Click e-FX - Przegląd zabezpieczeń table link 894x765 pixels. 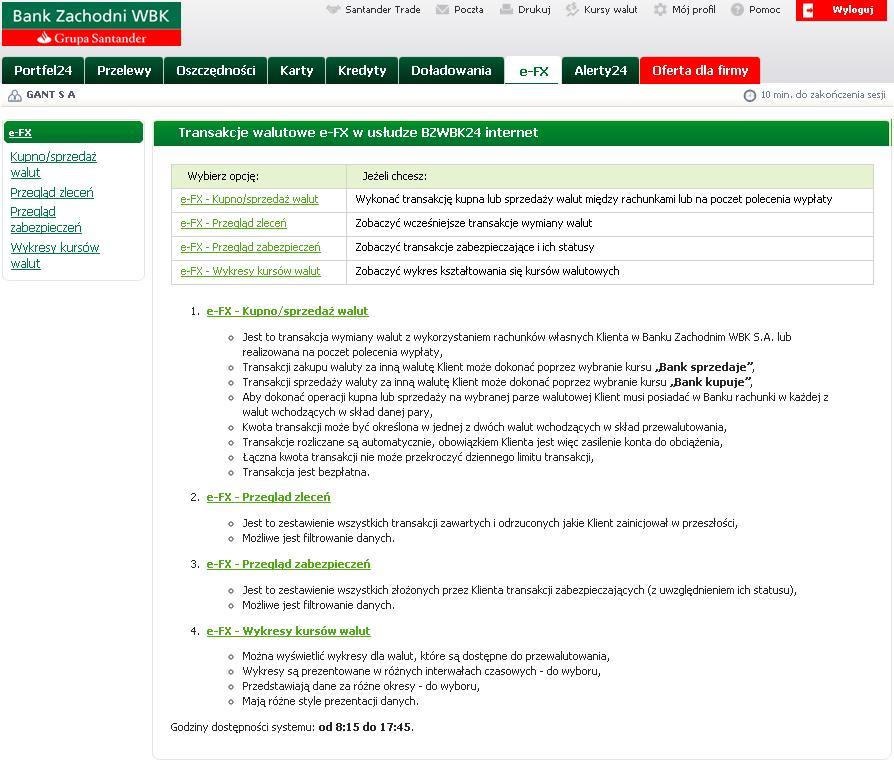pyautogui.click(x=250, y=247)
